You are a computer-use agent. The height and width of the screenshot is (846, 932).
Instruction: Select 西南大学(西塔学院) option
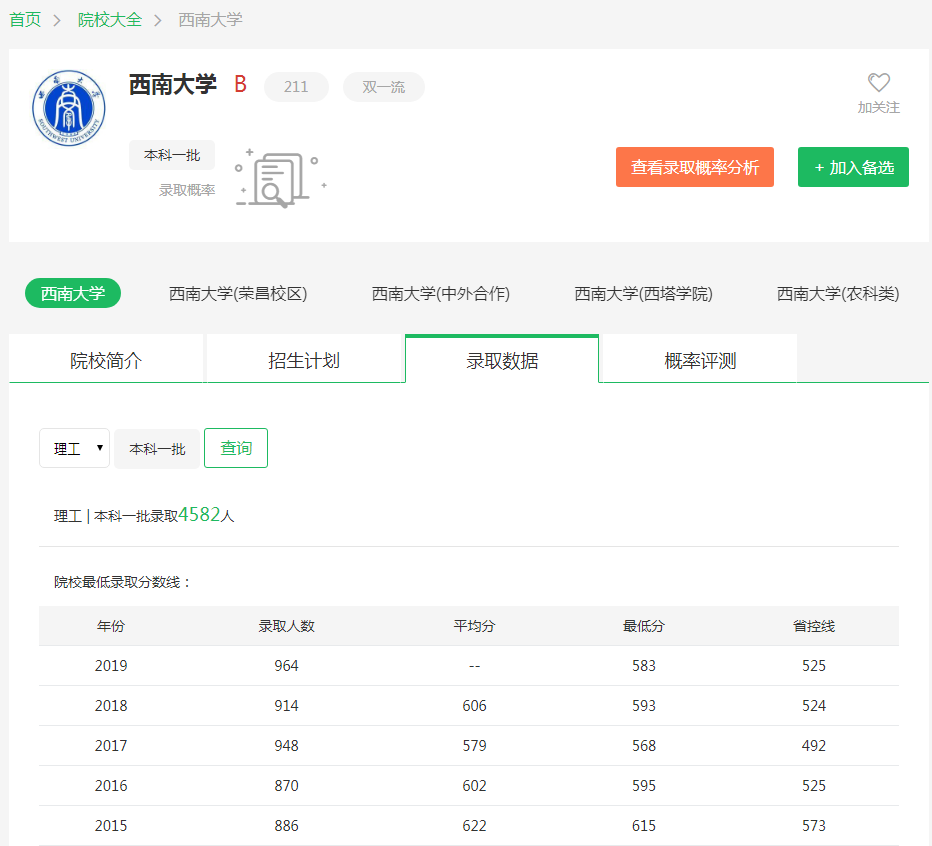coord(643,294)
